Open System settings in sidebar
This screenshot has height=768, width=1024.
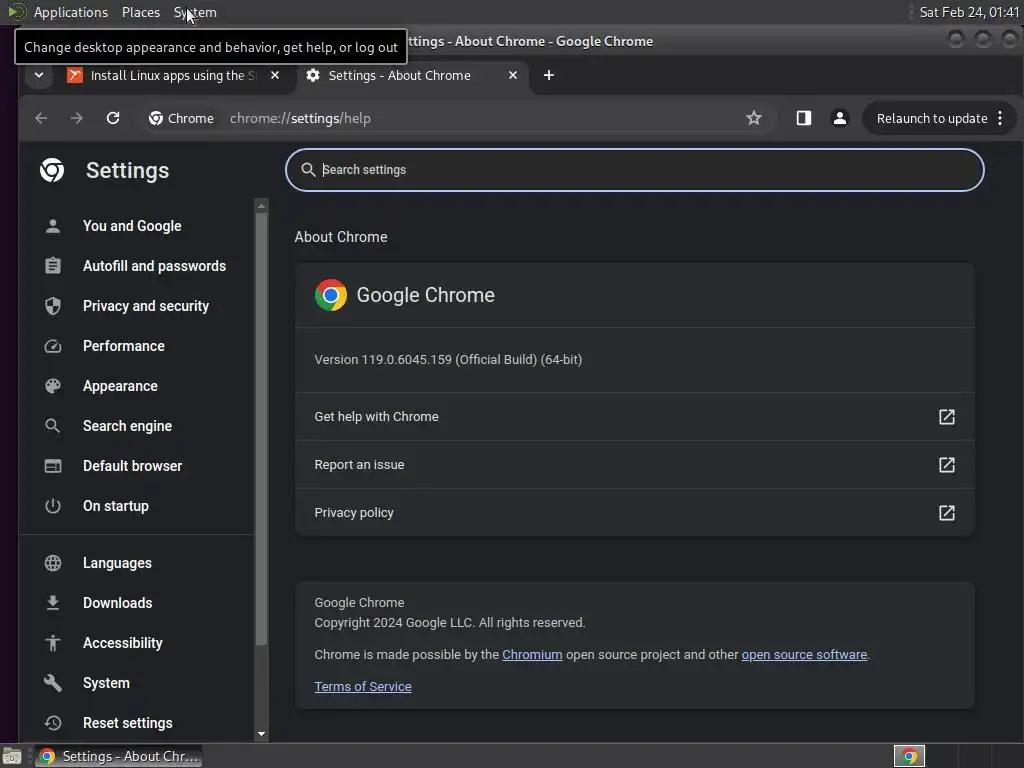(x=106, y=683)
